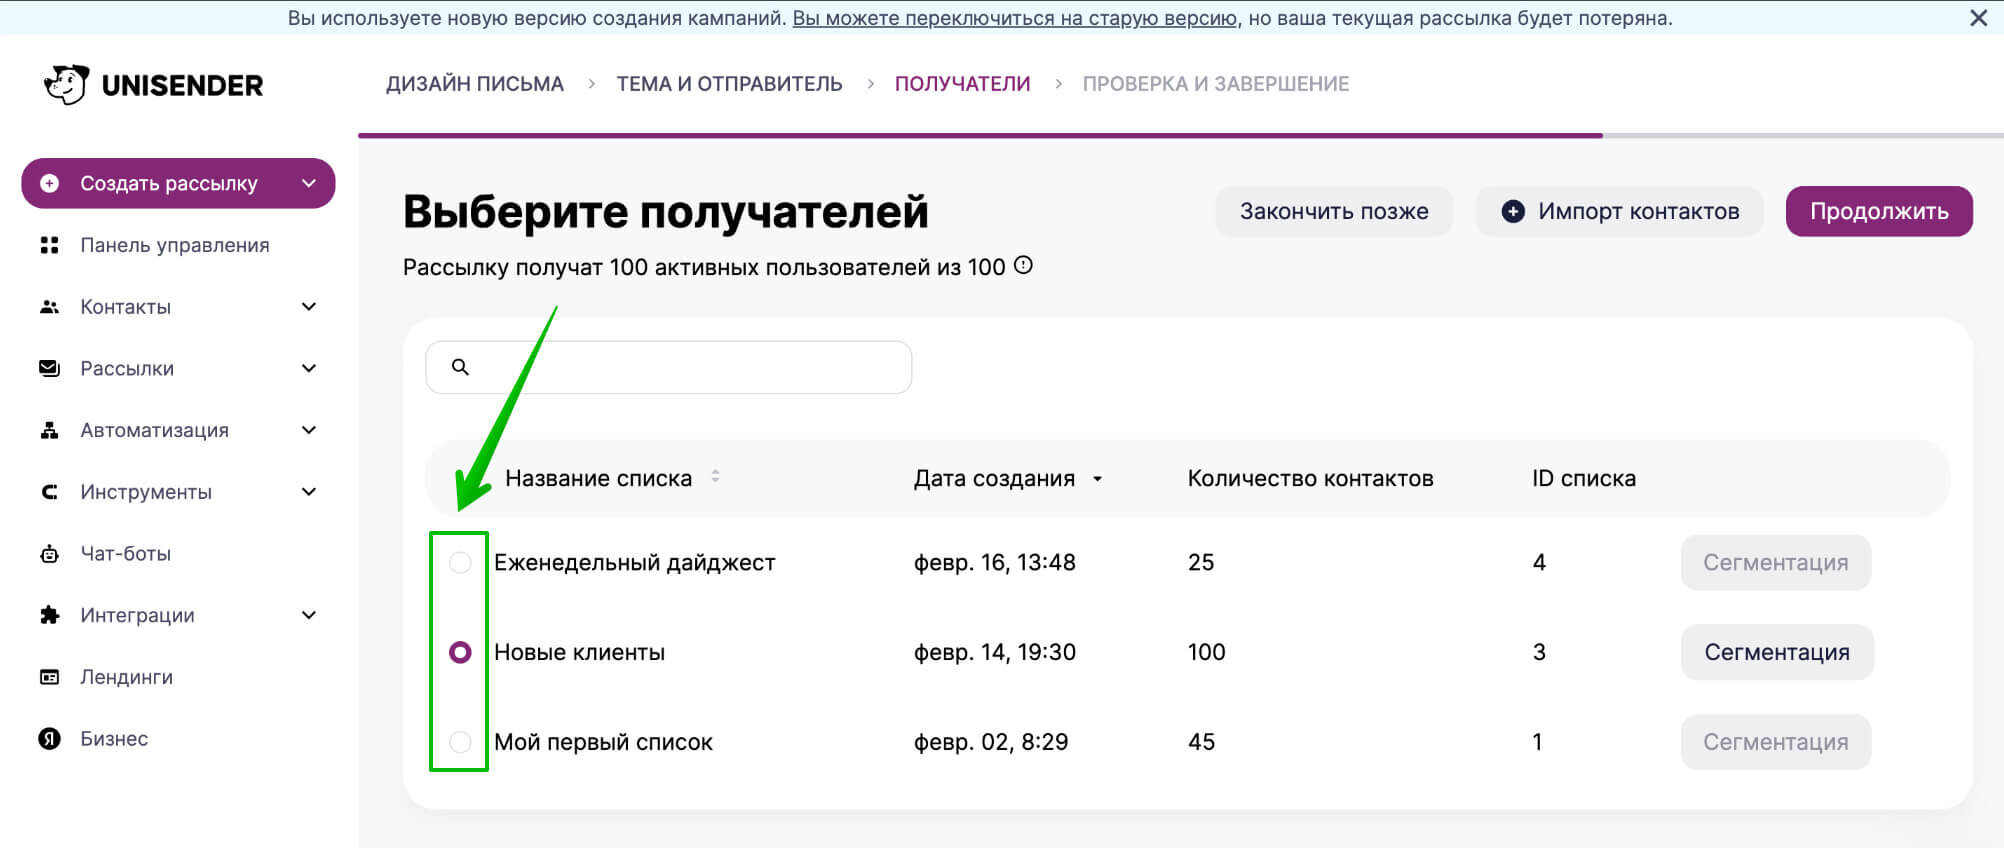Expand the Рассылки menu chevron

tap(309, 368)
